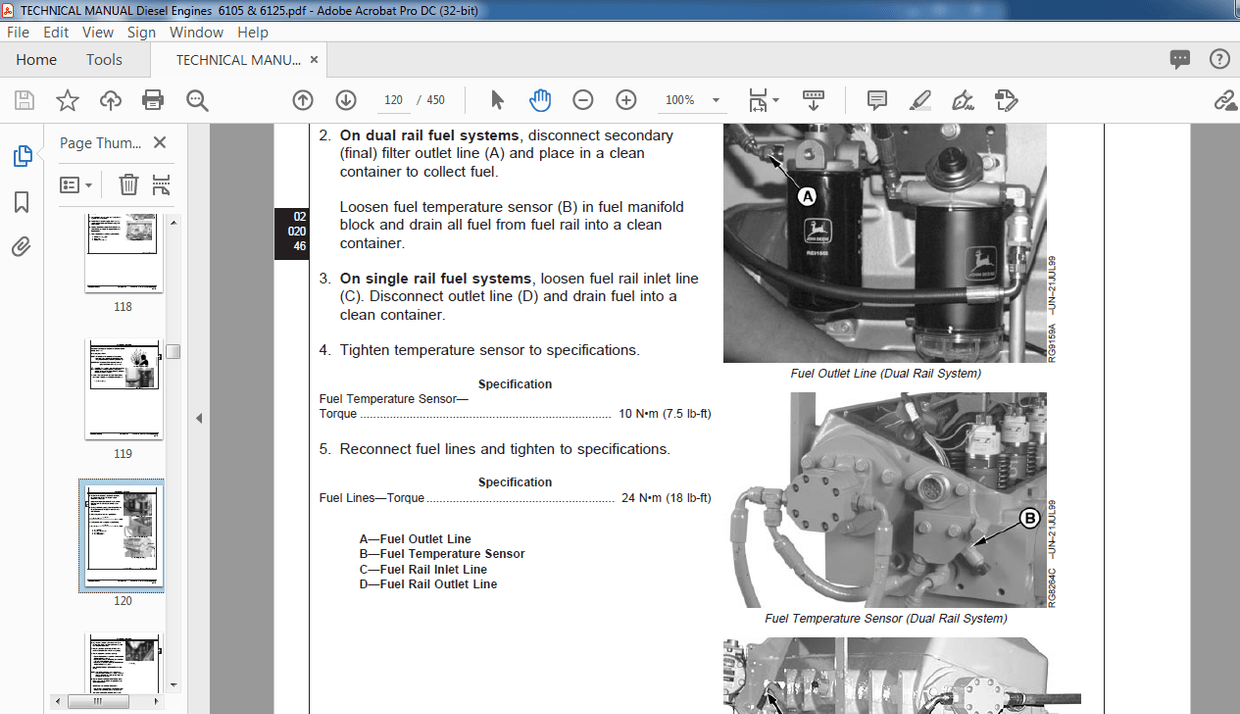Screen dimensions: 1240x714
Task: Click the thumbnail panel scroll left arrow
Action: (x=59, y=702)
